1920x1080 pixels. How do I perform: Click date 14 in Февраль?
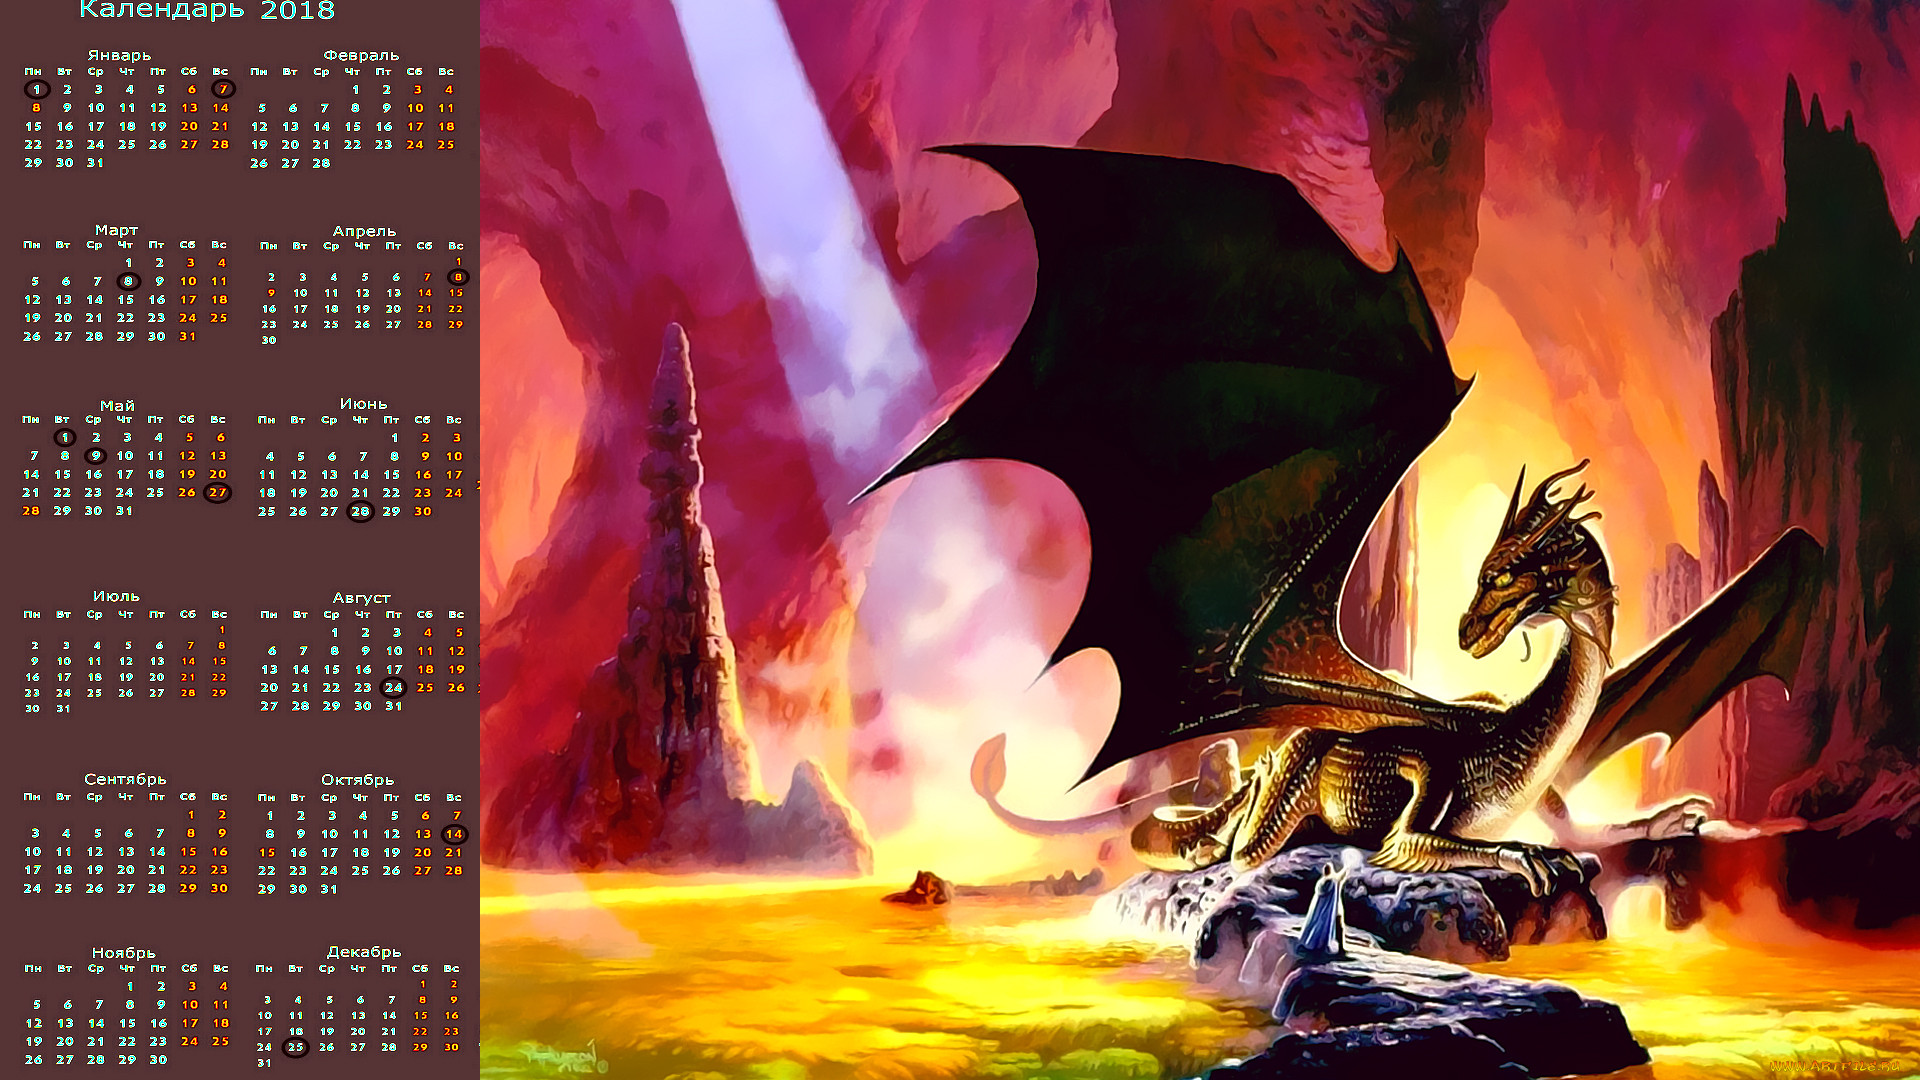coord(321,126)
